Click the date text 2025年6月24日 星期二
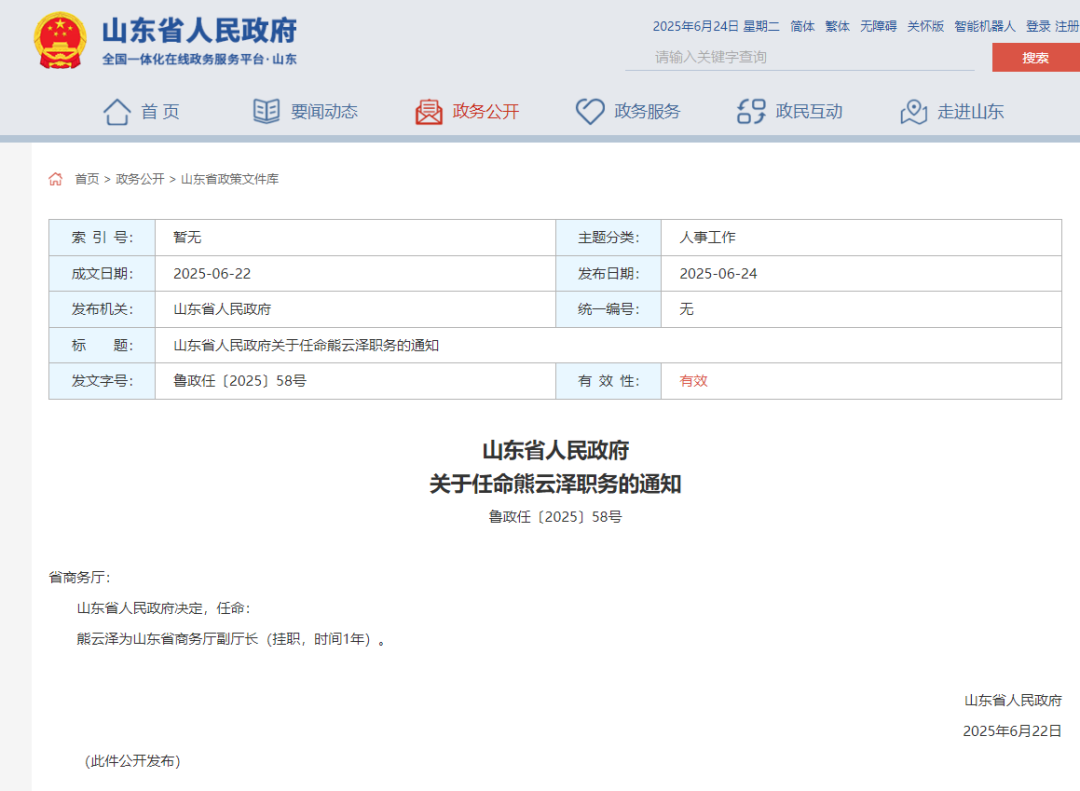1080x791 pixels. tap(716, 26)
